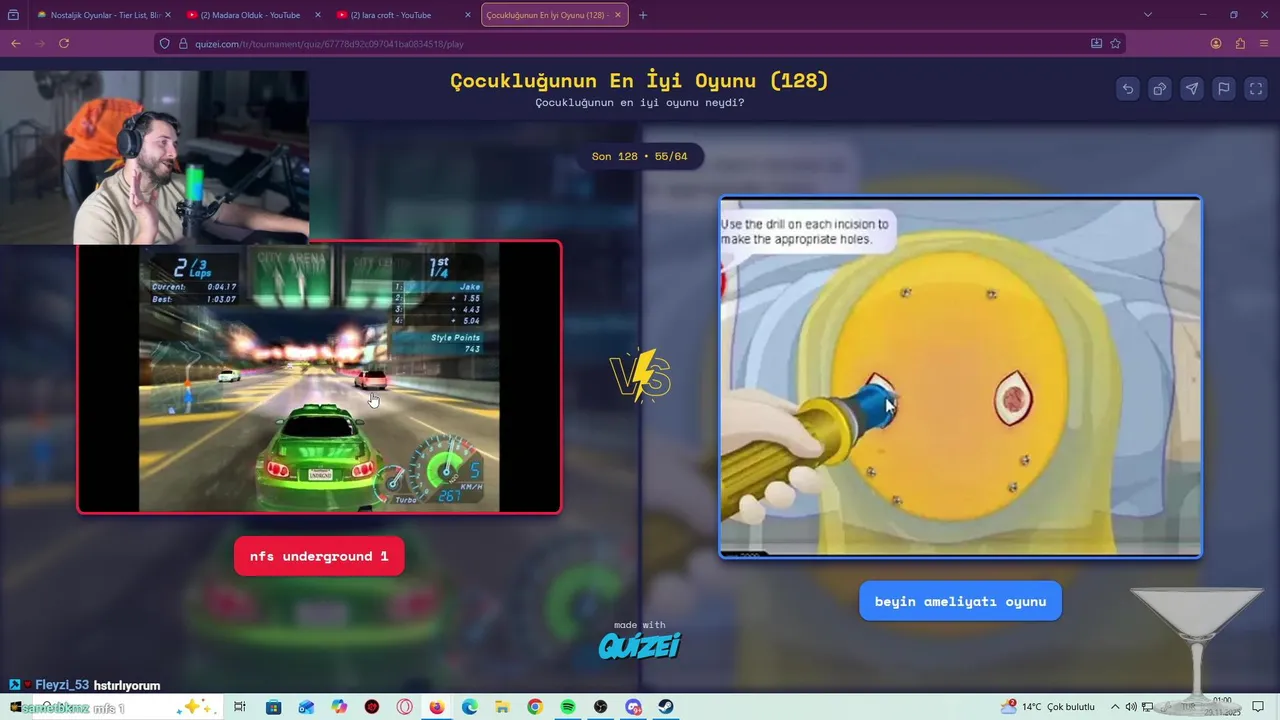
Task: Open the browser extensions icon
Action: pos(1240,43)
